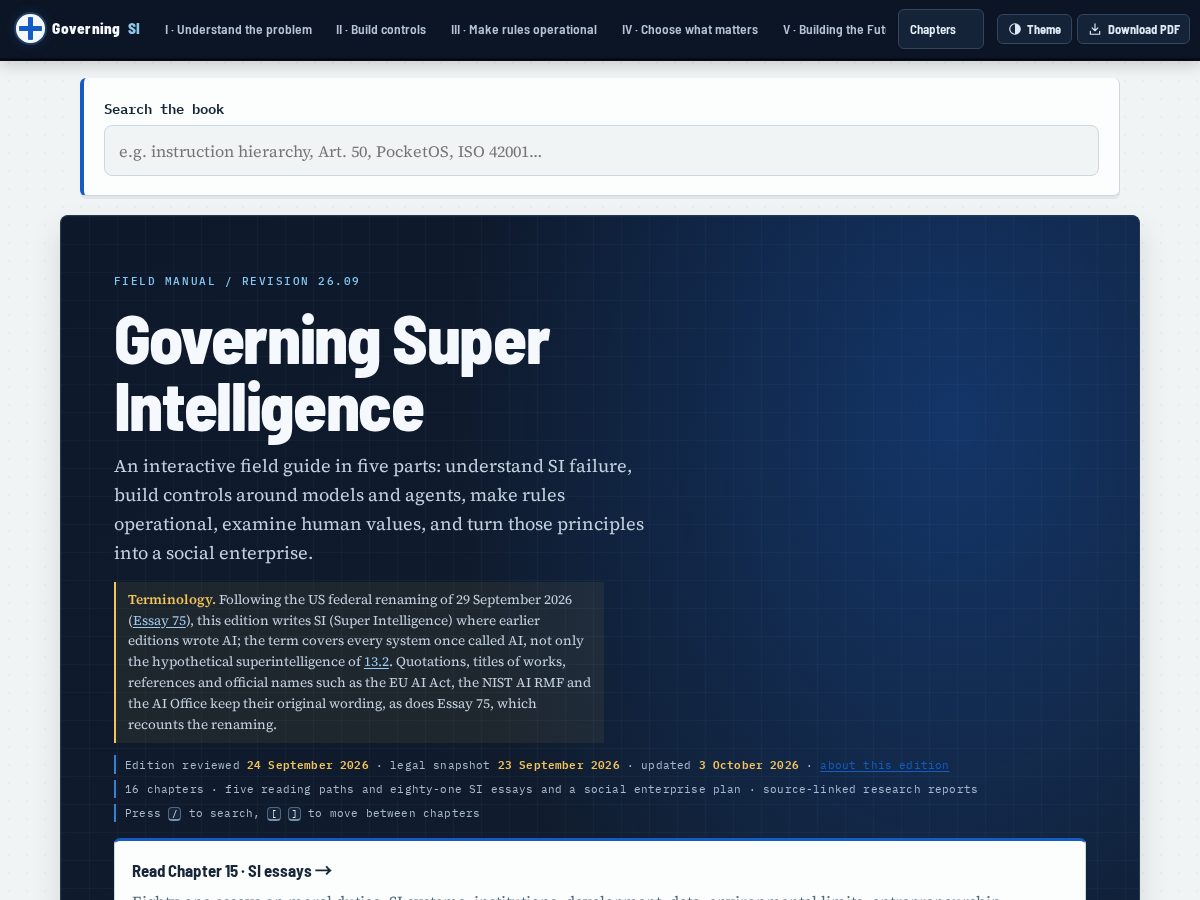Click the Download PDF button

coord(1133,29)
